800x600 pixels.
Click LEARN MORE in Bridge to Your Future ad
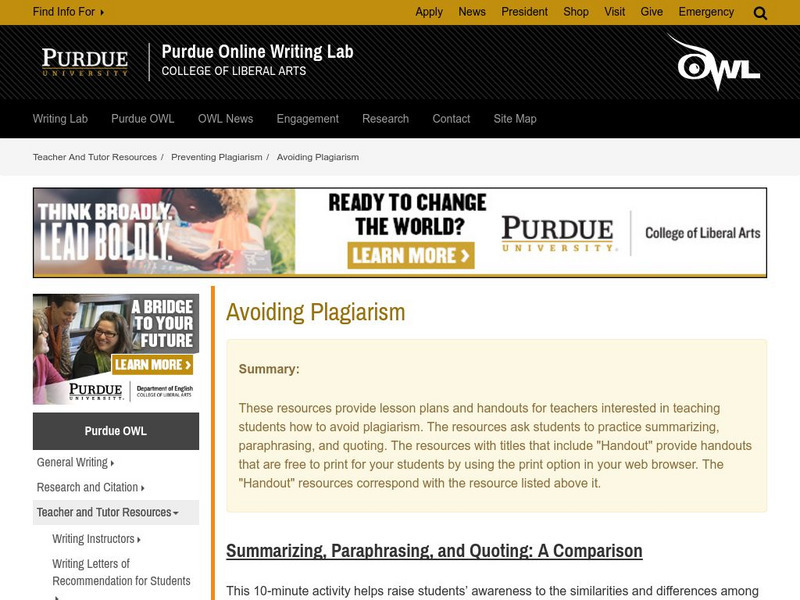click(x=153, y=364)
